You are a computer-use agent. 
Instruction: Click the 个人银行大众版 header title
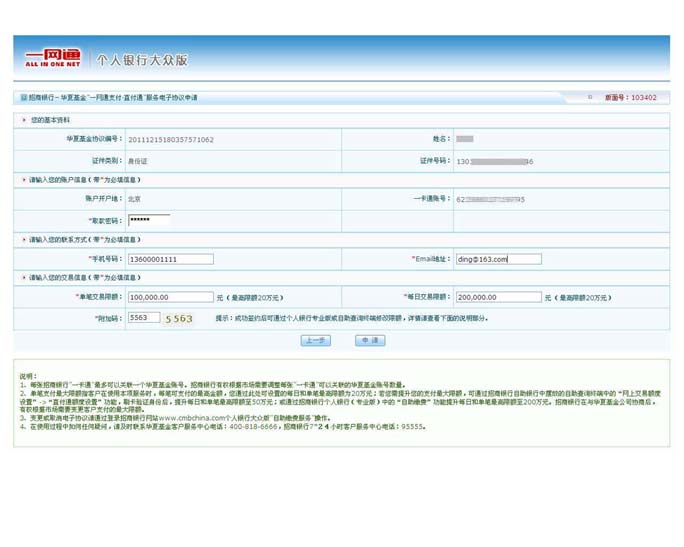click(x=142, y=60)
